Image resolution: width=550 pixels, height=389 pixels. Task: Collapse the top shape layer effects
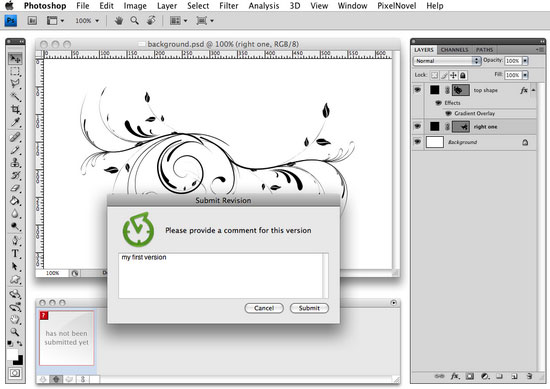[x=533, y=90]
